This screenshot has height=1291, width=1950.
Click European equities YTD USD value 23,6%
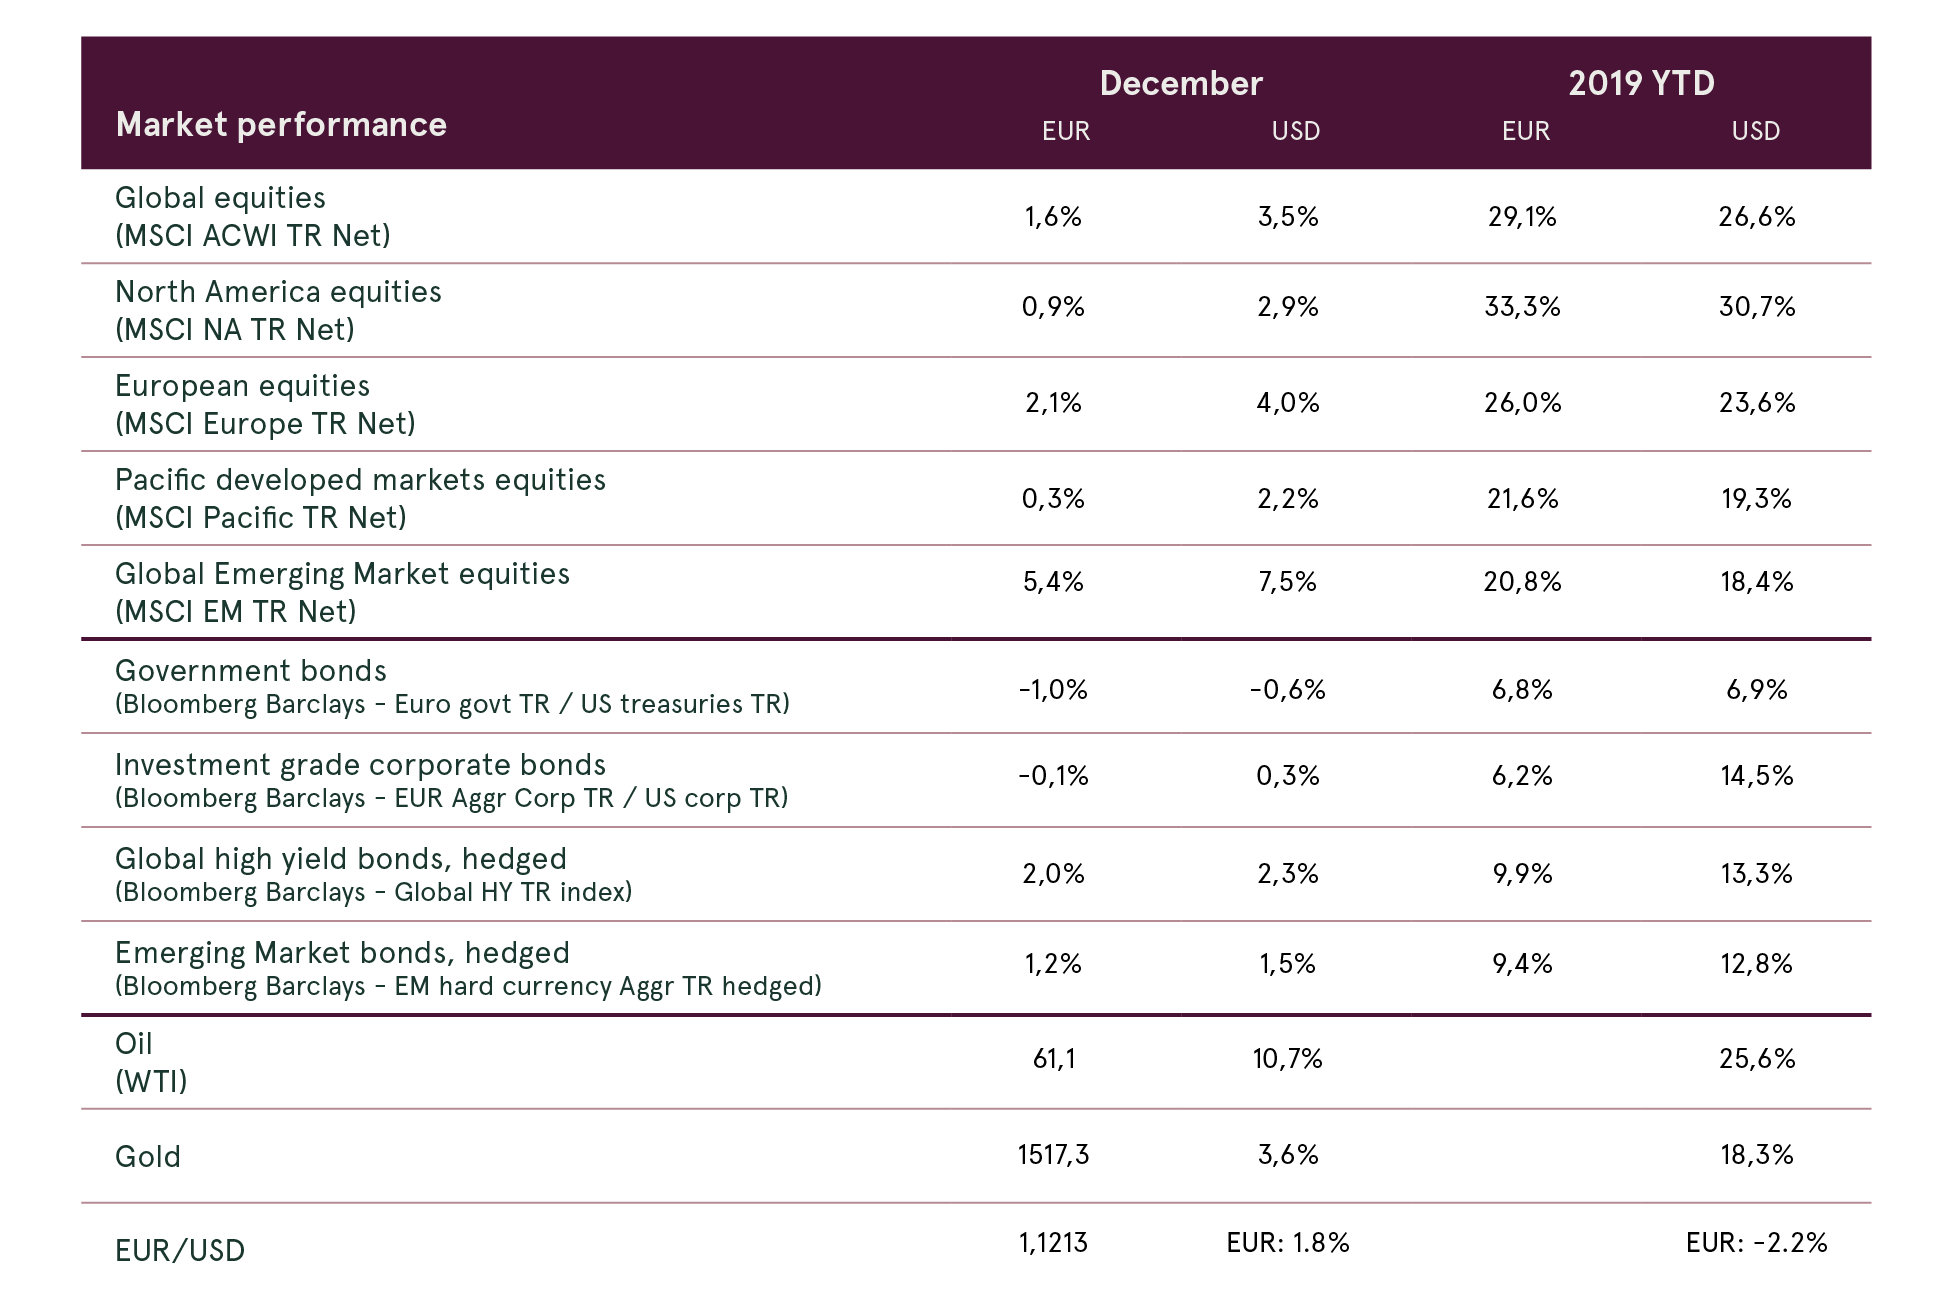tap(1757, 403)
